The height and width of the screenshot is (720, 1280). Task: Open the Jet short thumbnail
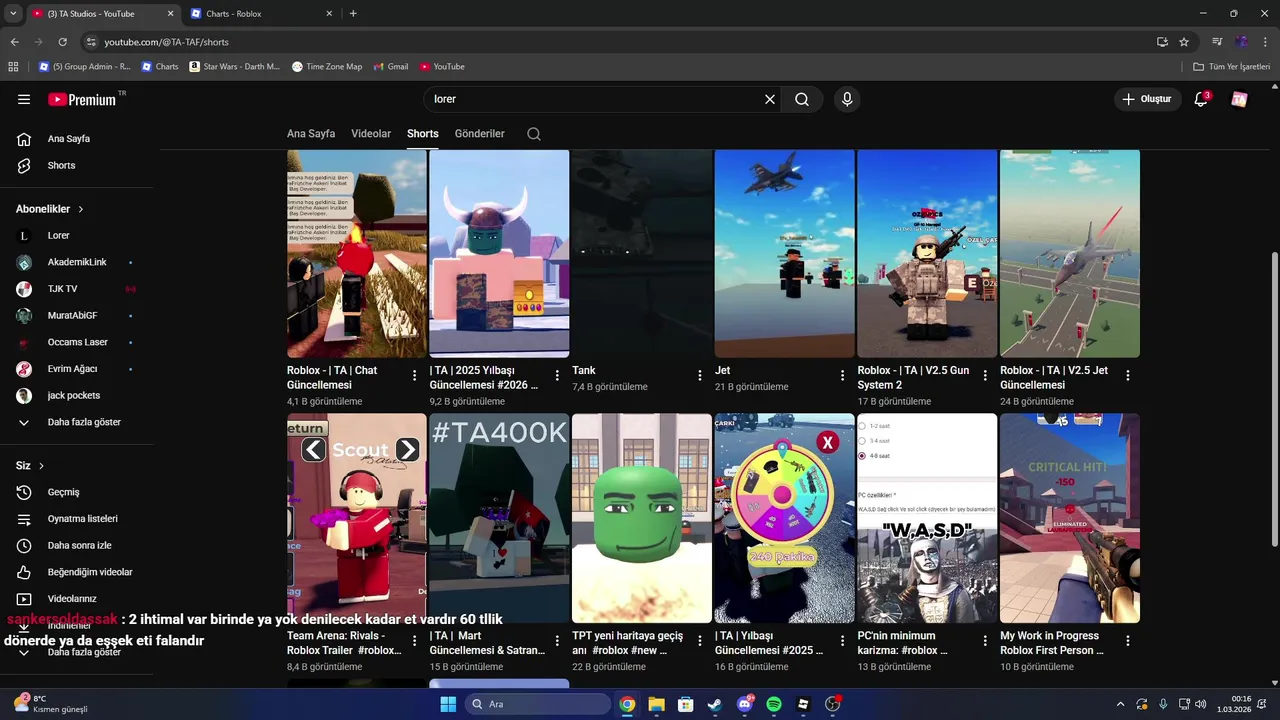point(784,253)
